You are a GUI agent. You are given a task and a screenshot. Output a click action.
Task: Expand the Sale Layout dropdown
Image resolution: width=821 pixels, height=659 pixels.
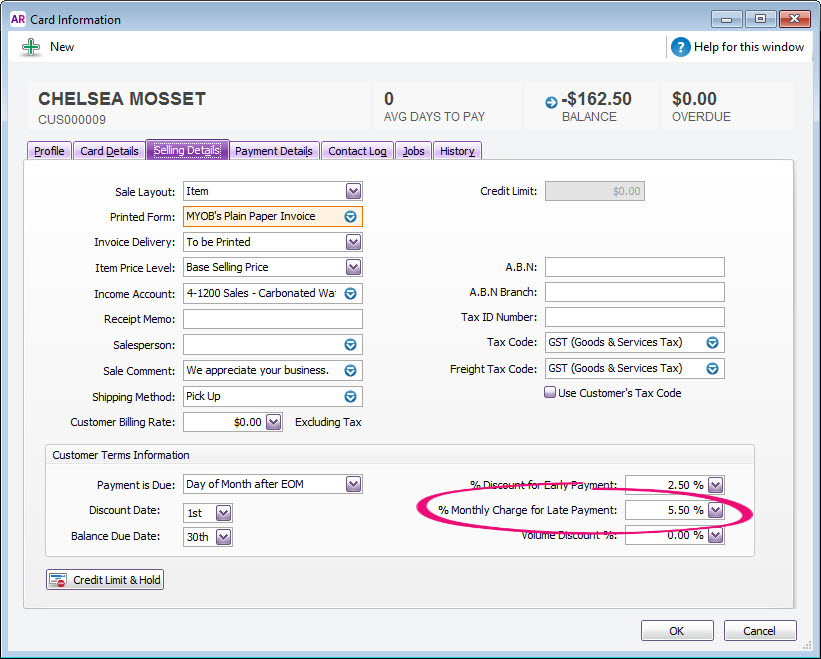tap(353, 191)
